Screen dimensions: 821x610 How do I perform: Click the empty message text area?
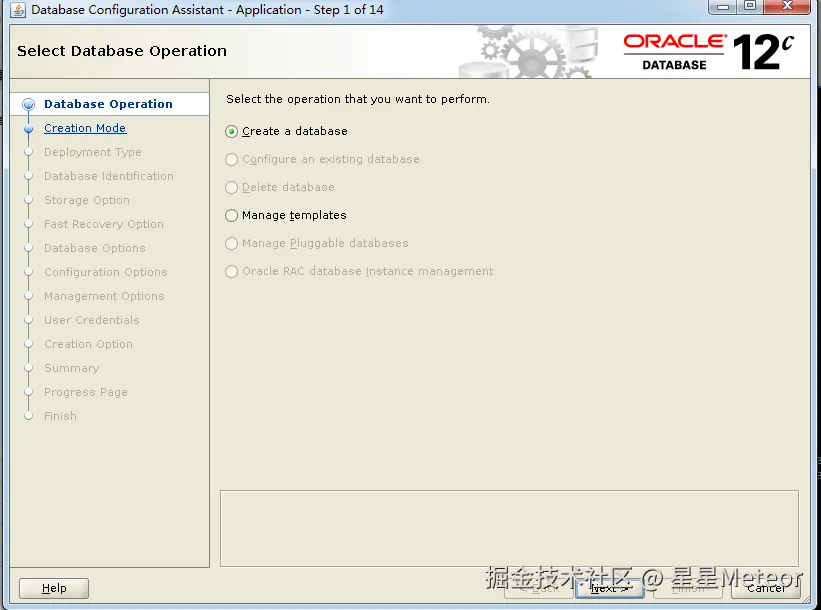tap(509, 528)
